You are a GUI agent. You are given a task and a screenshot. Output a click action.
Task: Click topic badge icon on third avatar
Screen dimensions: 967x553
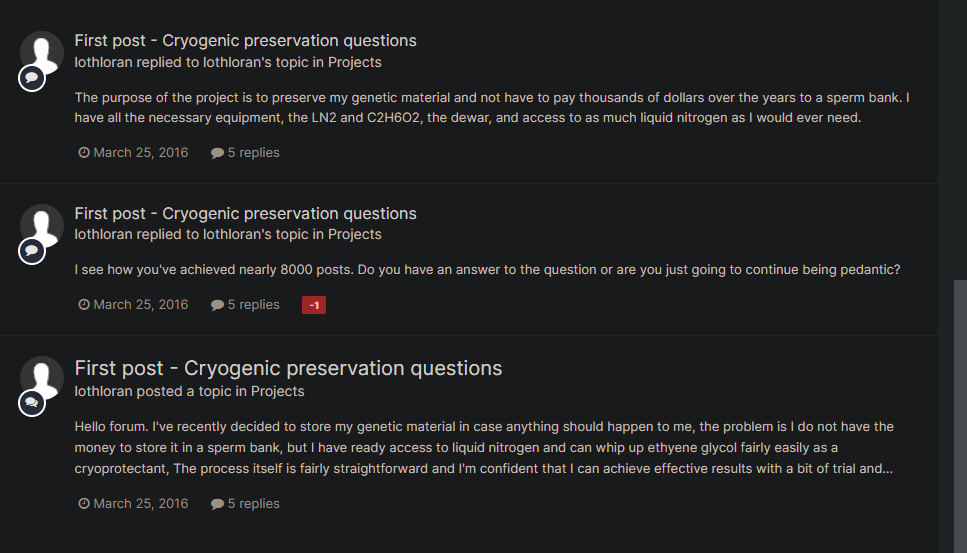point(32,403)
